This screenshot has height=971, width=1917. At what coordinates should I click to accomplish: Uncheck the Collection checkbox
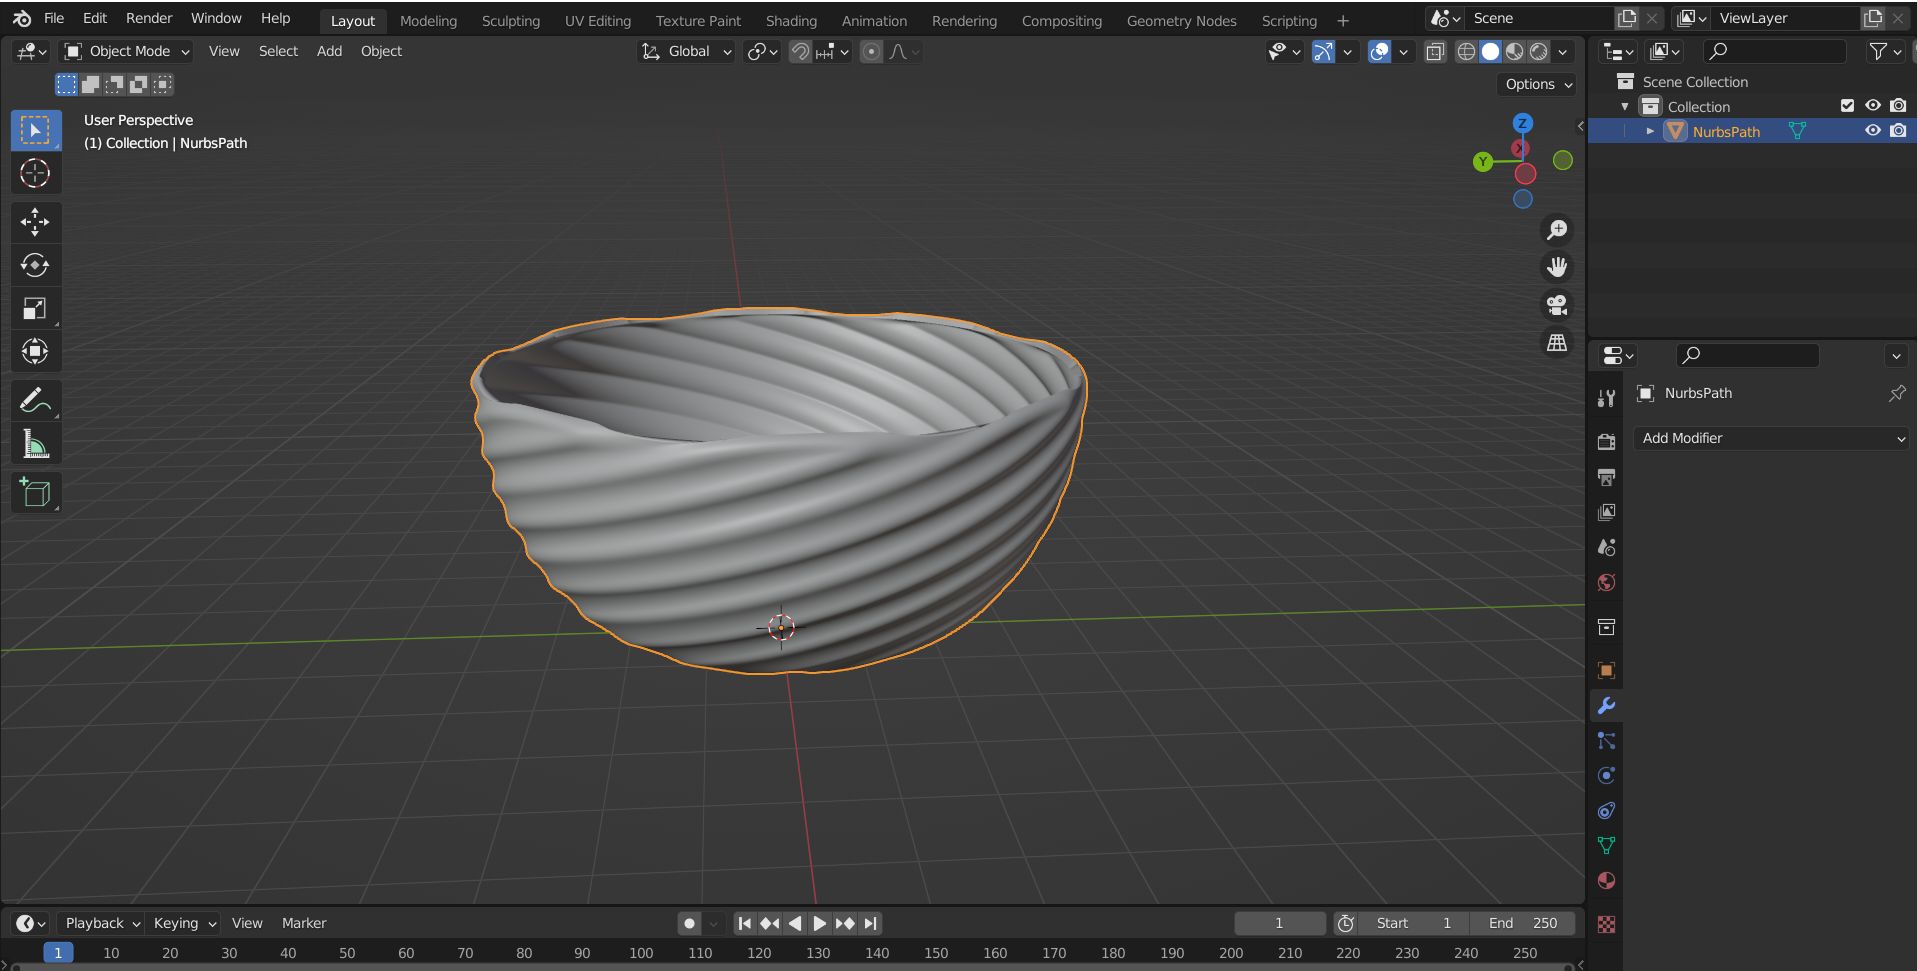[1845, 106]
